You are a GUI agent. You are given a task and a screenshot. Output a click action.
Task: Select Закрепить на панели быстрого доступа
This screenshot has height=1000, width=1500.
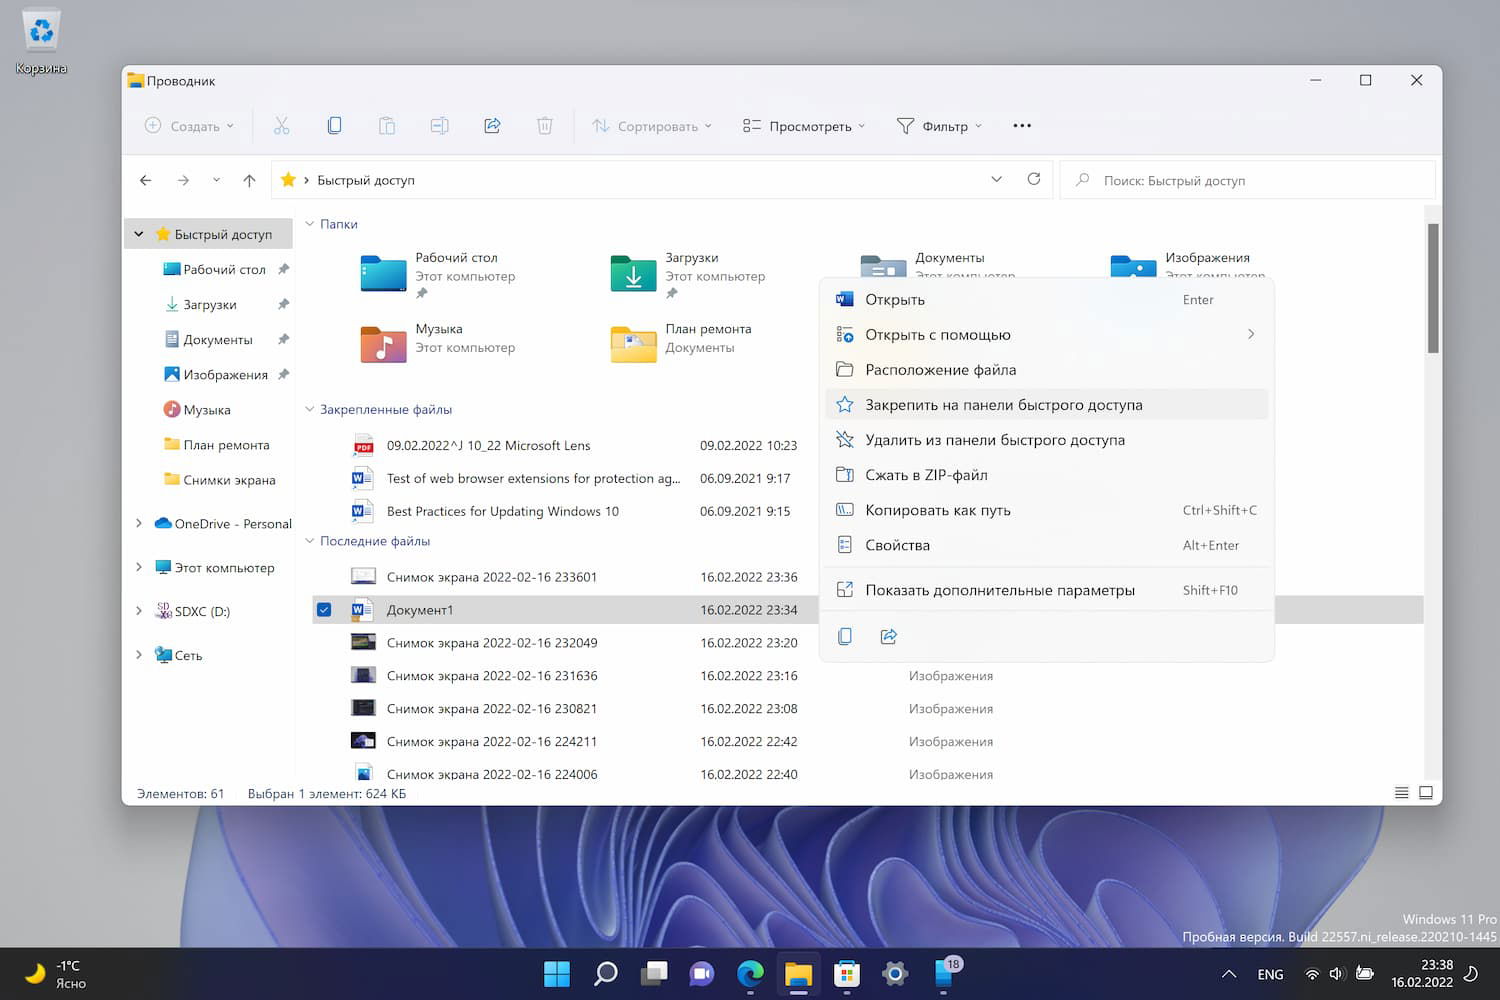coord(1003,405)
